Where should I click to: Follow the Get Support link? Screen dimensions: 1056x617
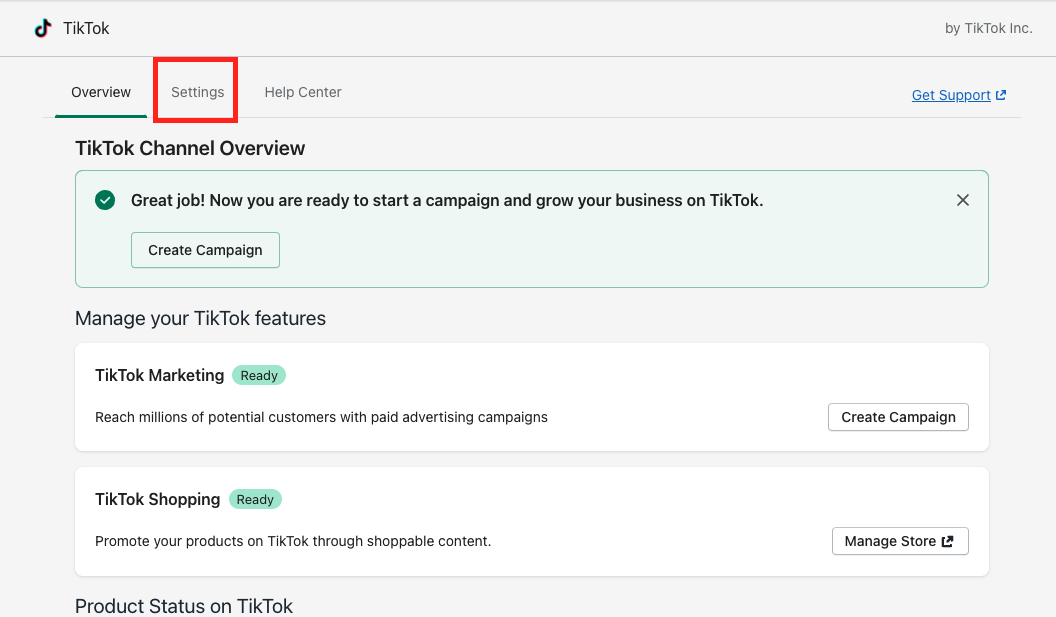click(951, 95)
